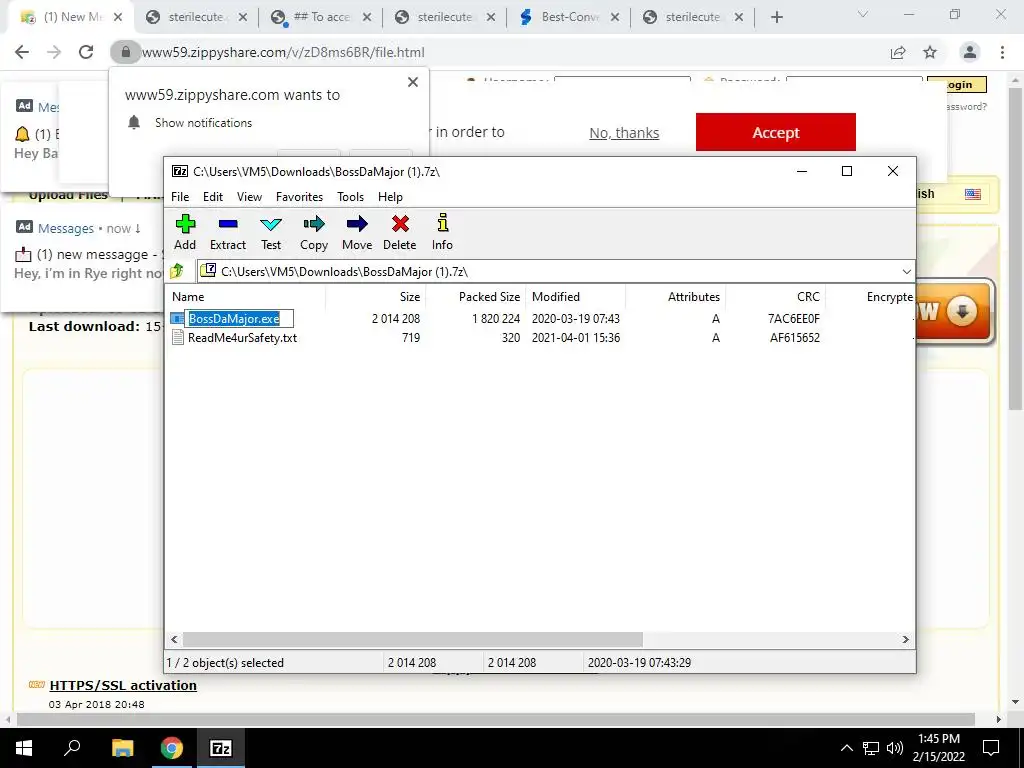Click the network tray icon
Image resolution: width=1024 pixels, height=768 pixels.
pyautogui.click(x=871, y=748)
